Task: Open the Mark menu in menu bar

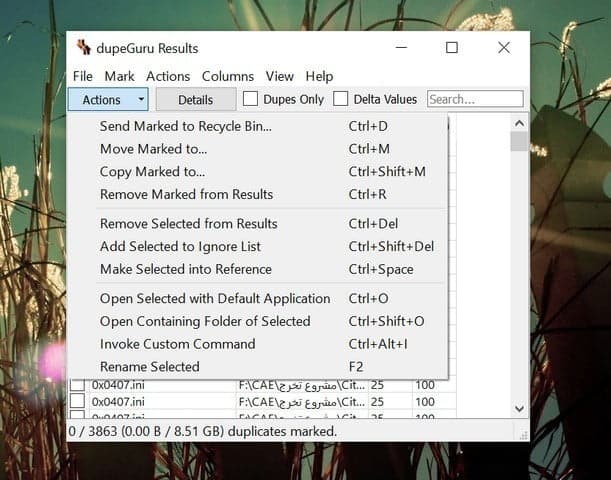Action: pos(119,76)
